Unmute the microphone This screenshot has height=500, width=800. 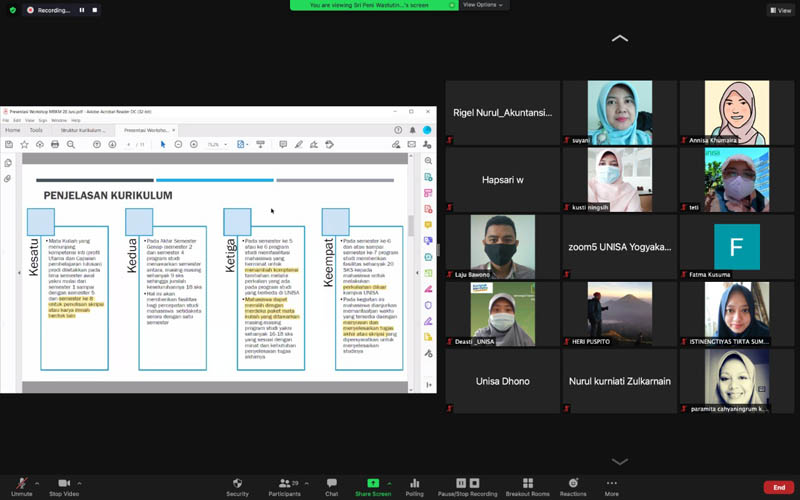[x=21, y=487]
